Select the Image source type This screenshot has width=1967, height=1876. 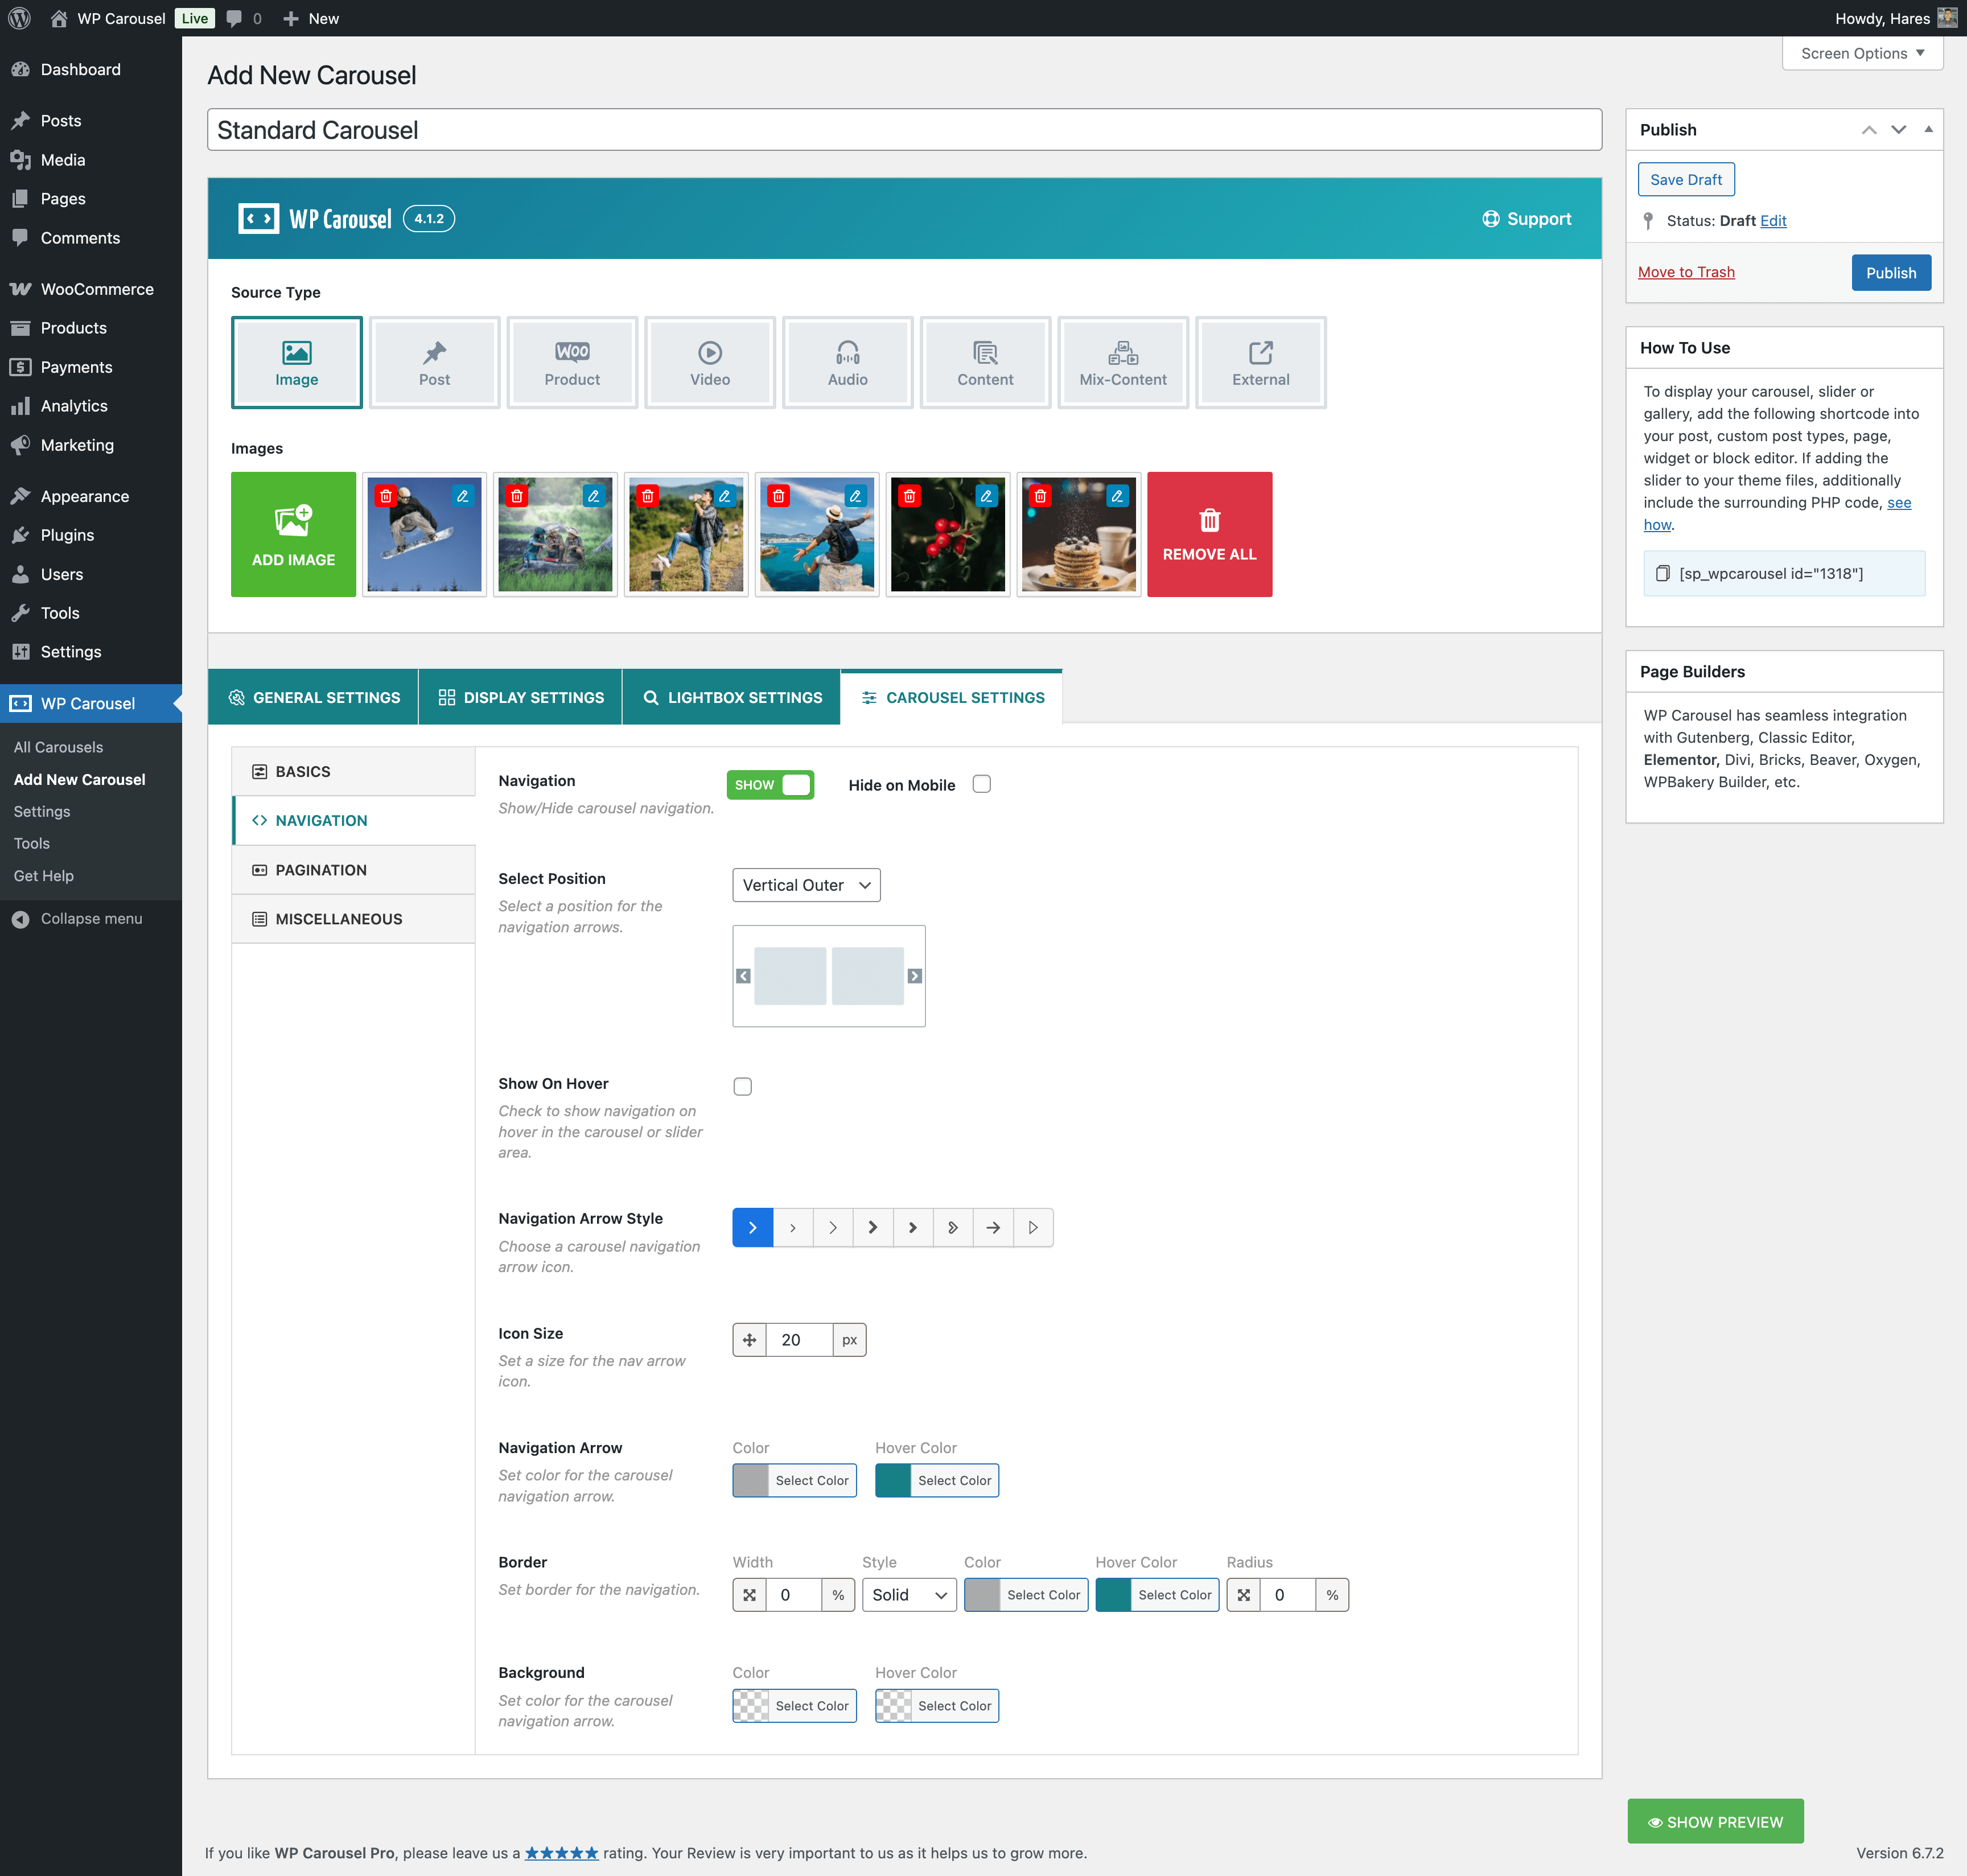point(296,362)
